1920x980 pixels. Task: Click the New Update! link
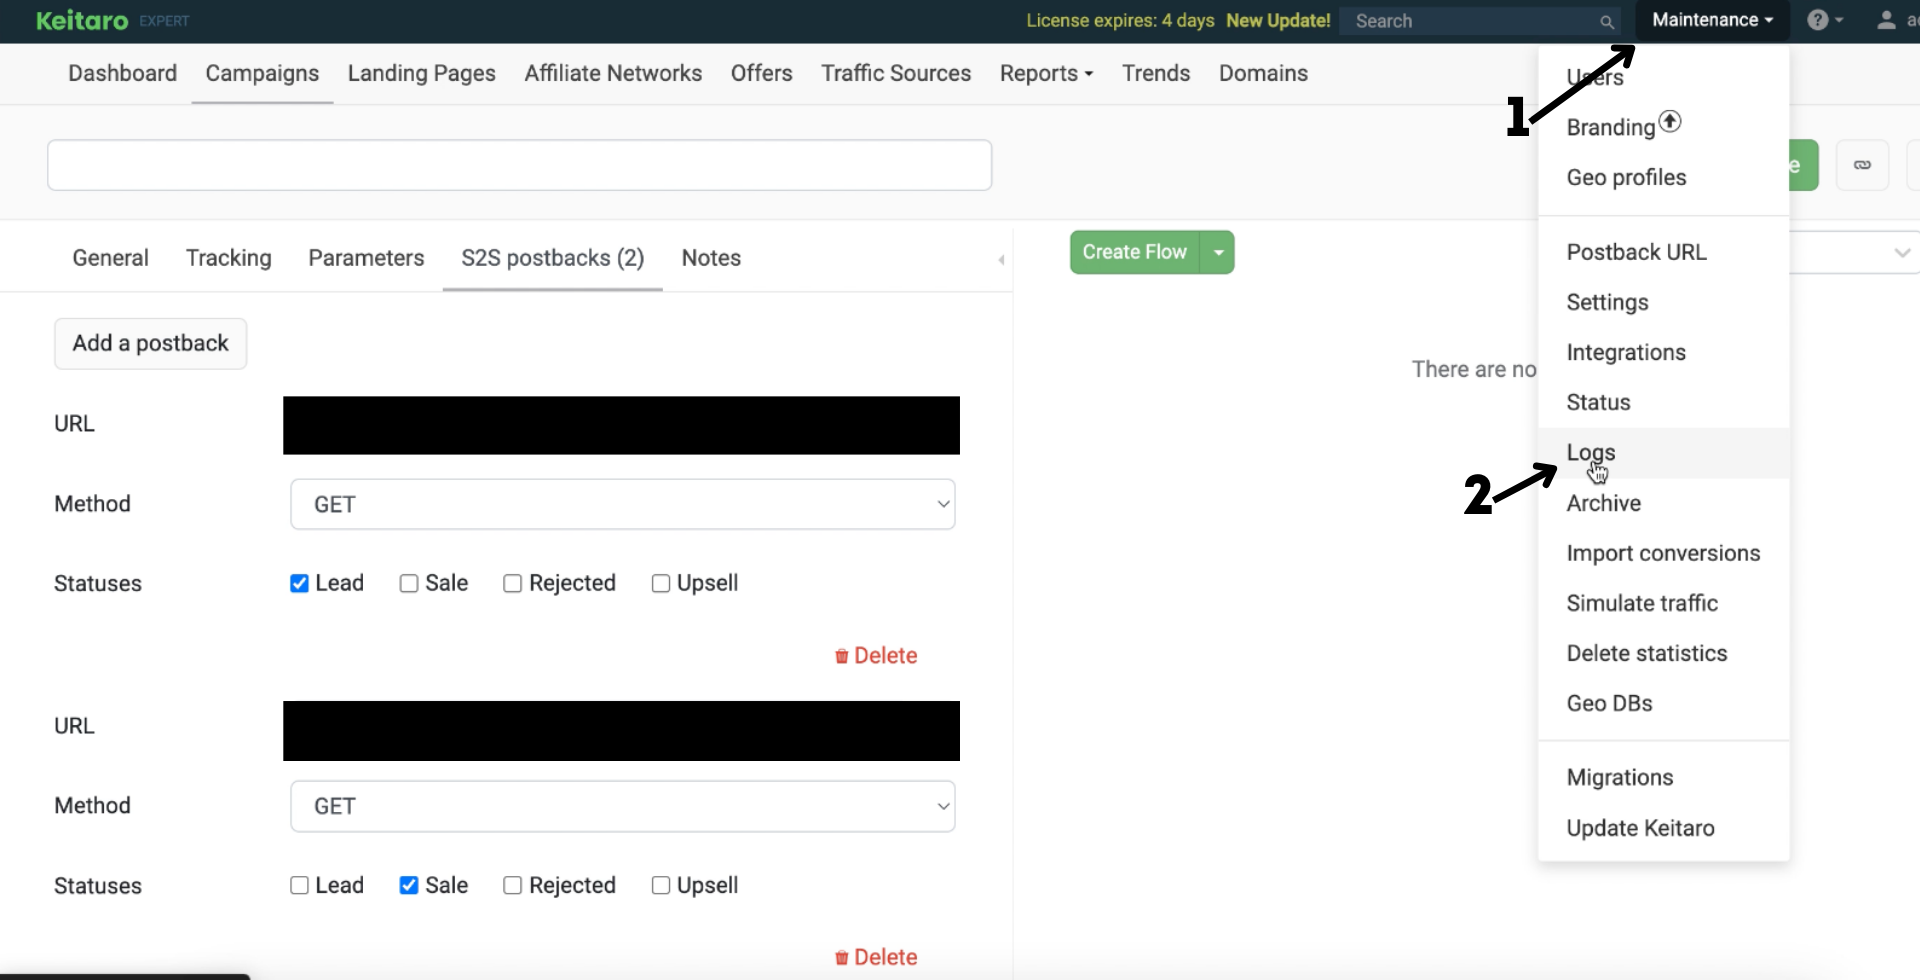pos(1278,21)
